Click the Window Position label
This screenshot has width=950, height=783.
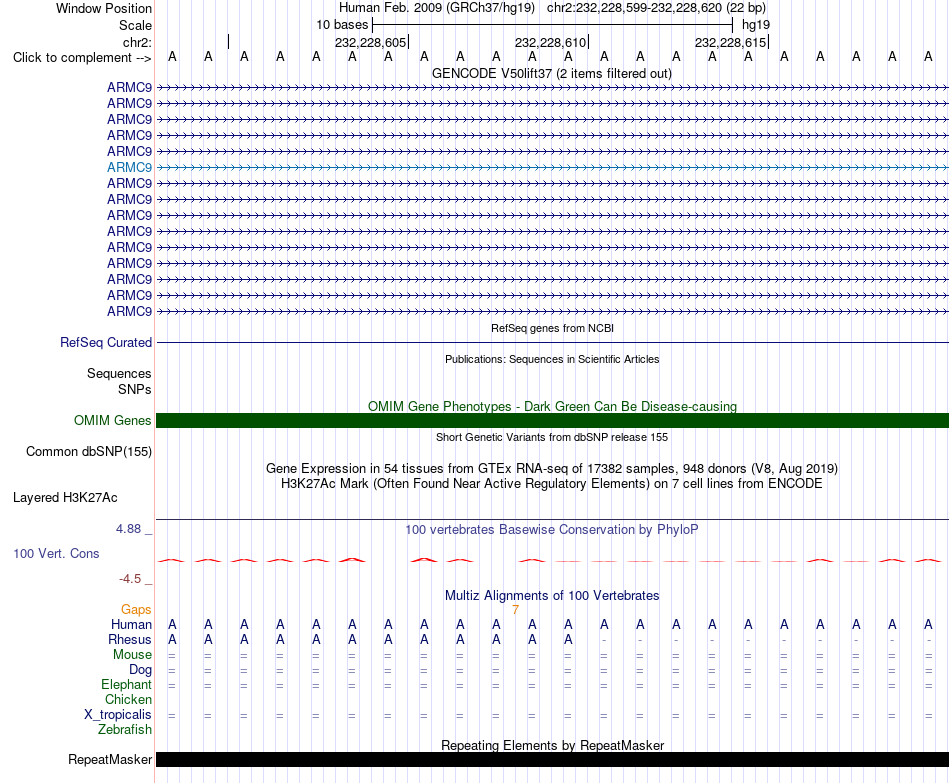(x=104, y=8)
